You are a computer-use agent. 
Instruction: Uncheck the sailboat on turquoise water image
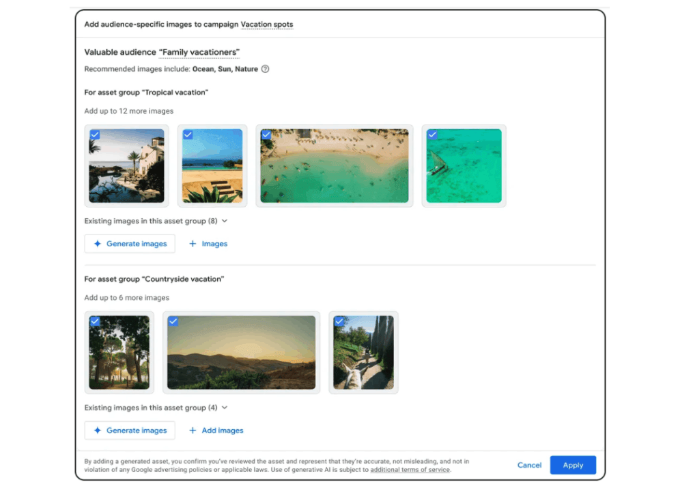[432, 135]
